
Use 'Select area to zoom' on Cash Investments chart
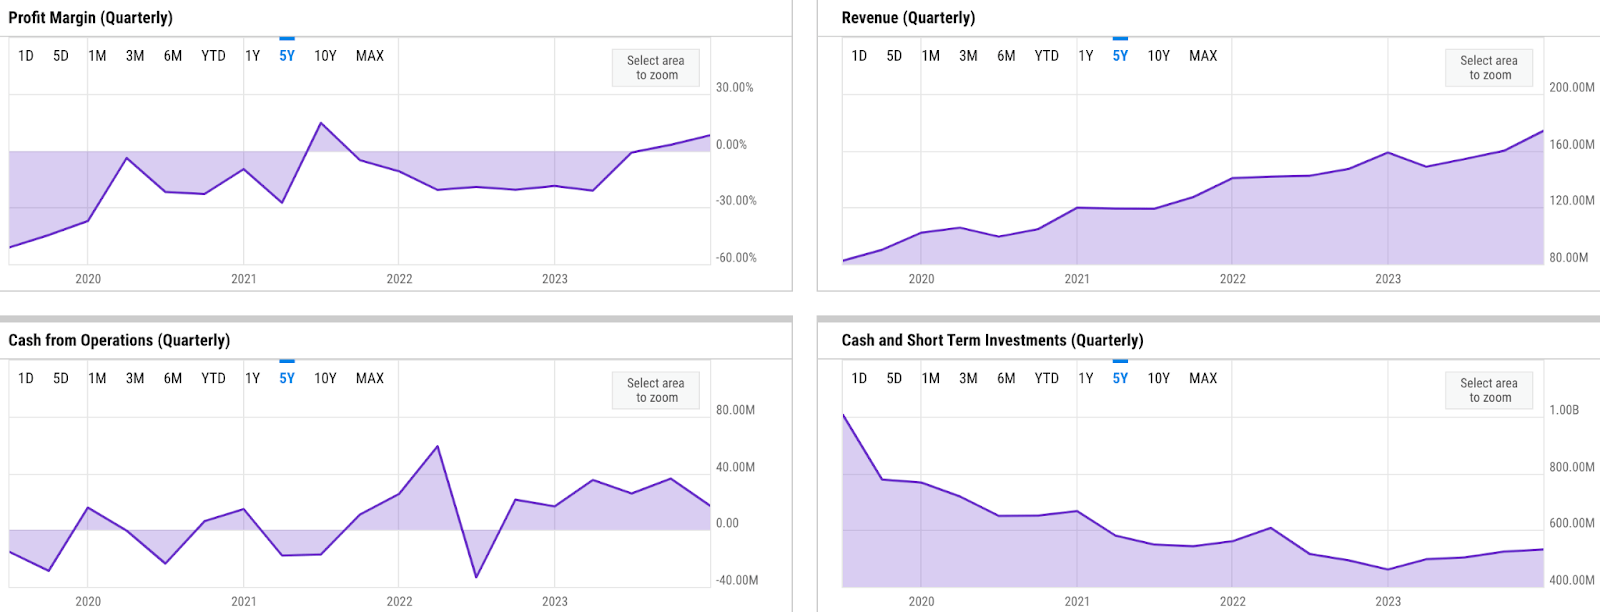click(1489, 390)
